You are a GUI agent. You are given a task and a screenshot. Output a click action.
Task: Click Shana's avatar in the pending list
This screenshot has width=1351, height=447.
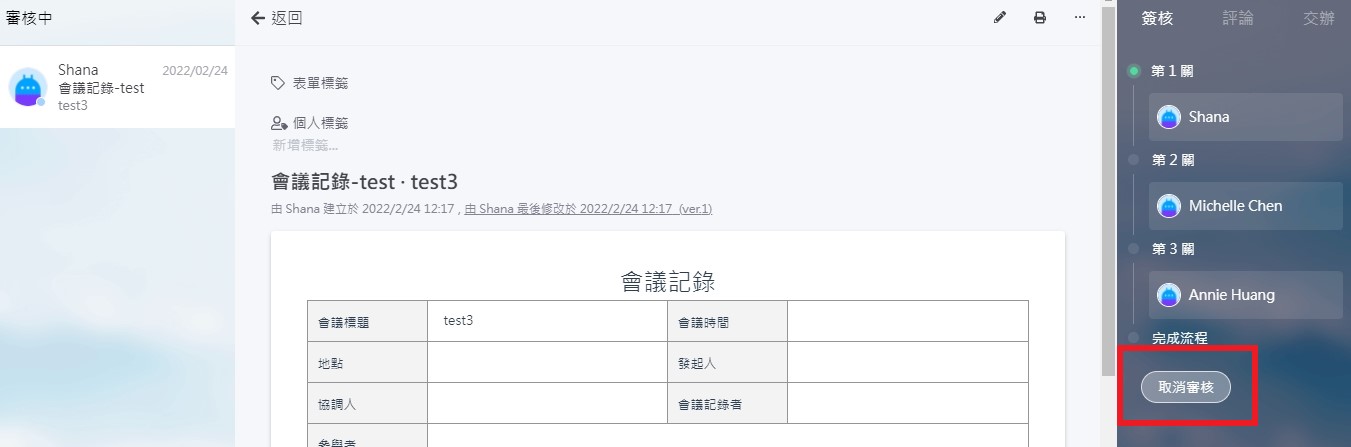[x=28, y=87]
